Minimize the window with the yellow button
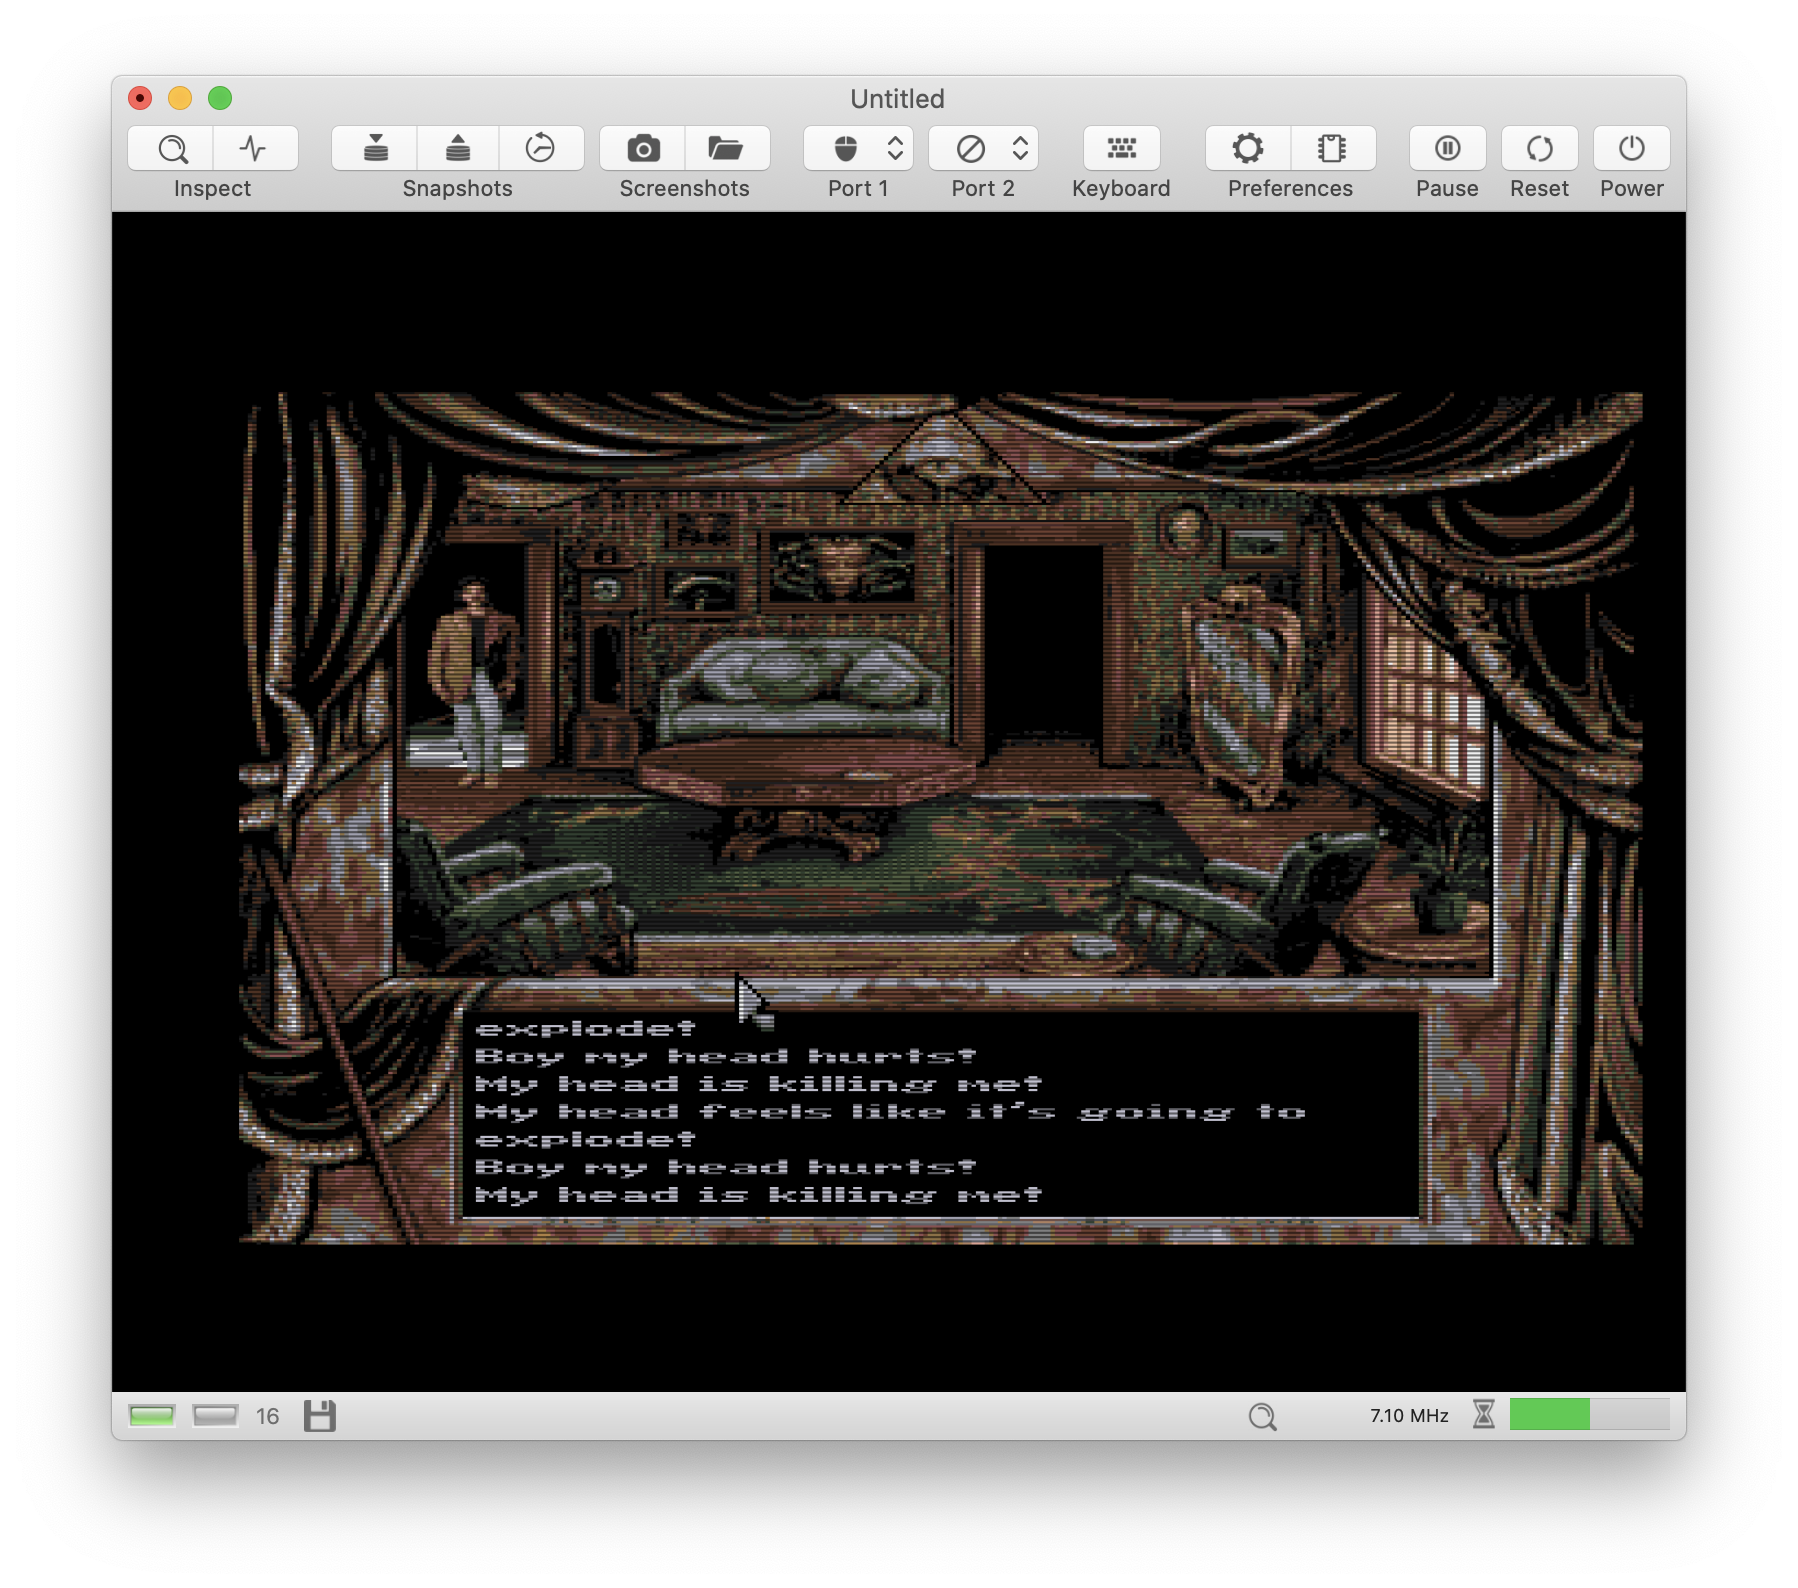The height and width of the screenshot is (1588, 1798). 180,98
